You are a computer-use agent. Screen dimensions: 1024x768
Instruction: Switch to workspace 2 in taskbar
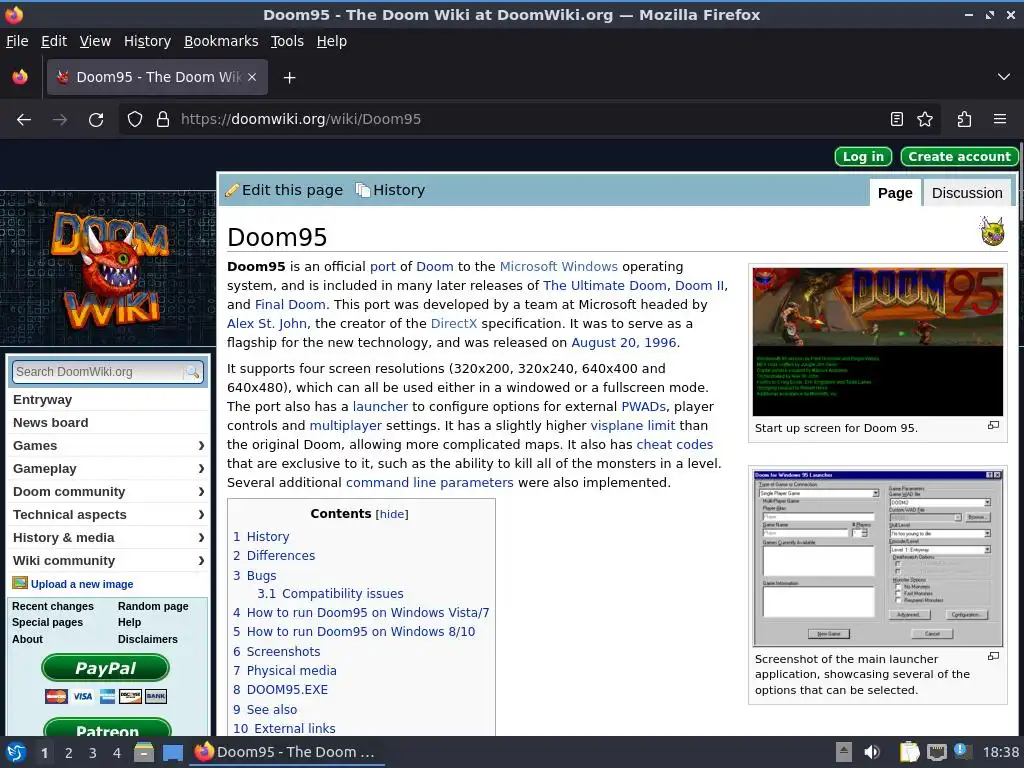click(69, 753)
